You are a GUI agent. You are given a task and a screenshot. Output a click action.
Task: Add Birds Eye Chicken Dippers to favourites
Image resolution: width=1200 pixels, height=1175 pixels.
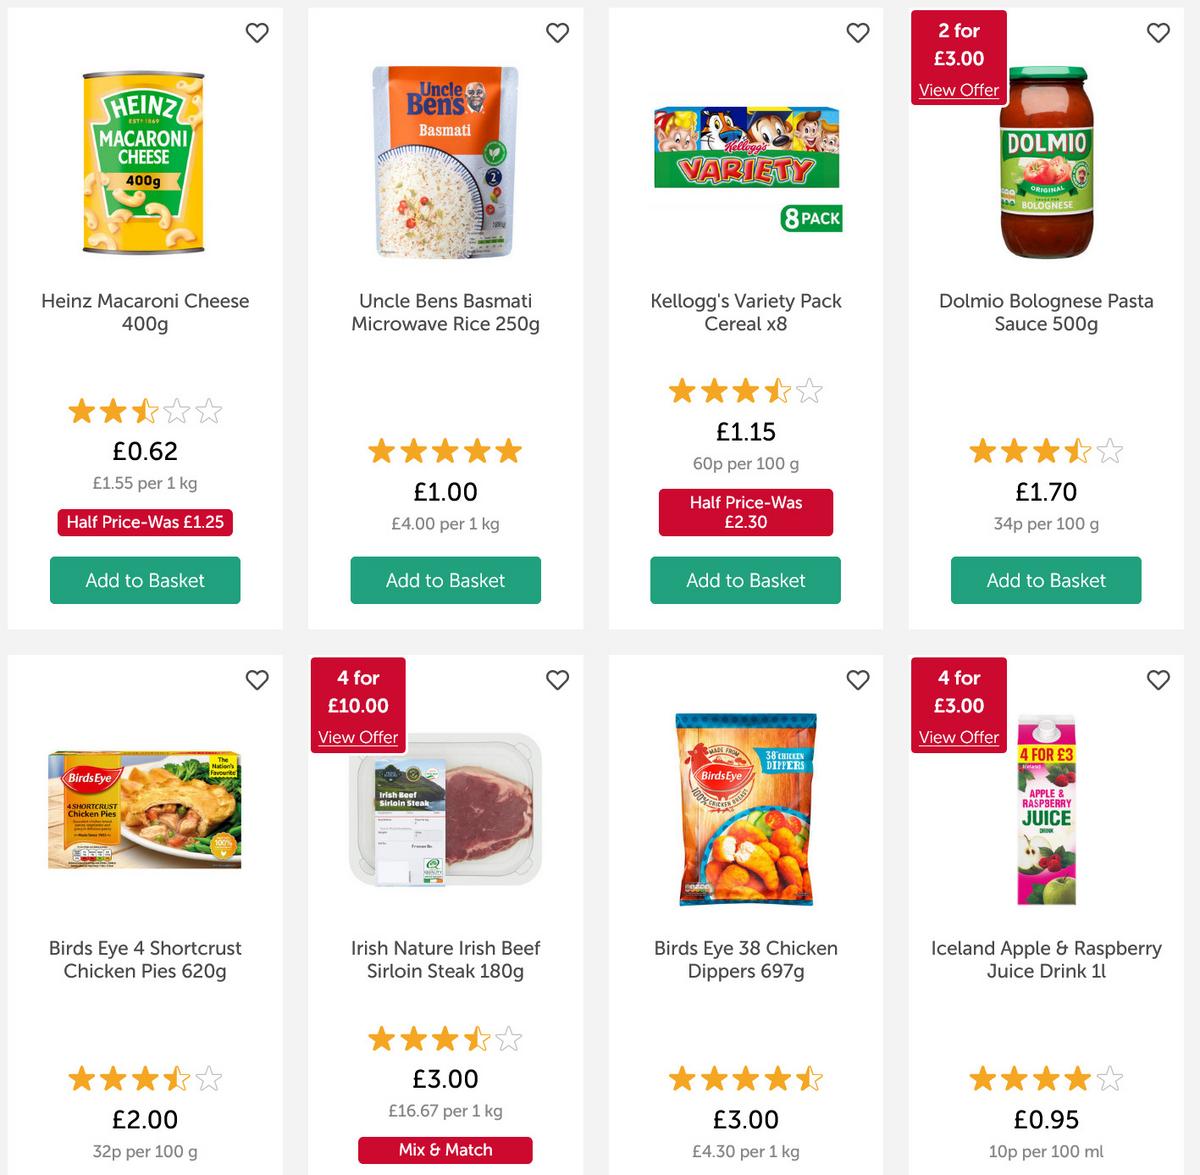click(858, 680)
